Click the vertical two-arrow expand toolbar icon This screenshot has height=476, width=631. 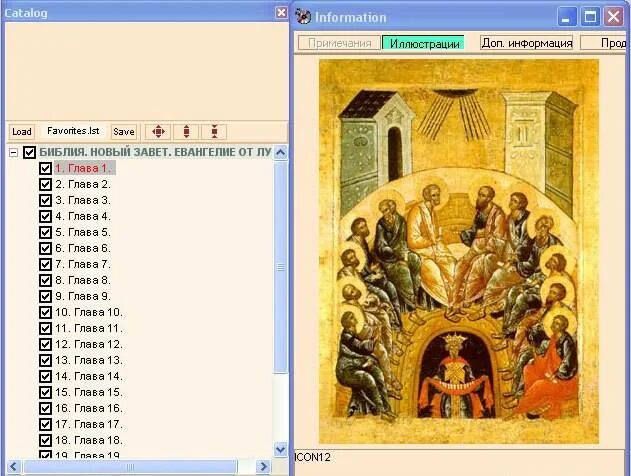(186, 132)
